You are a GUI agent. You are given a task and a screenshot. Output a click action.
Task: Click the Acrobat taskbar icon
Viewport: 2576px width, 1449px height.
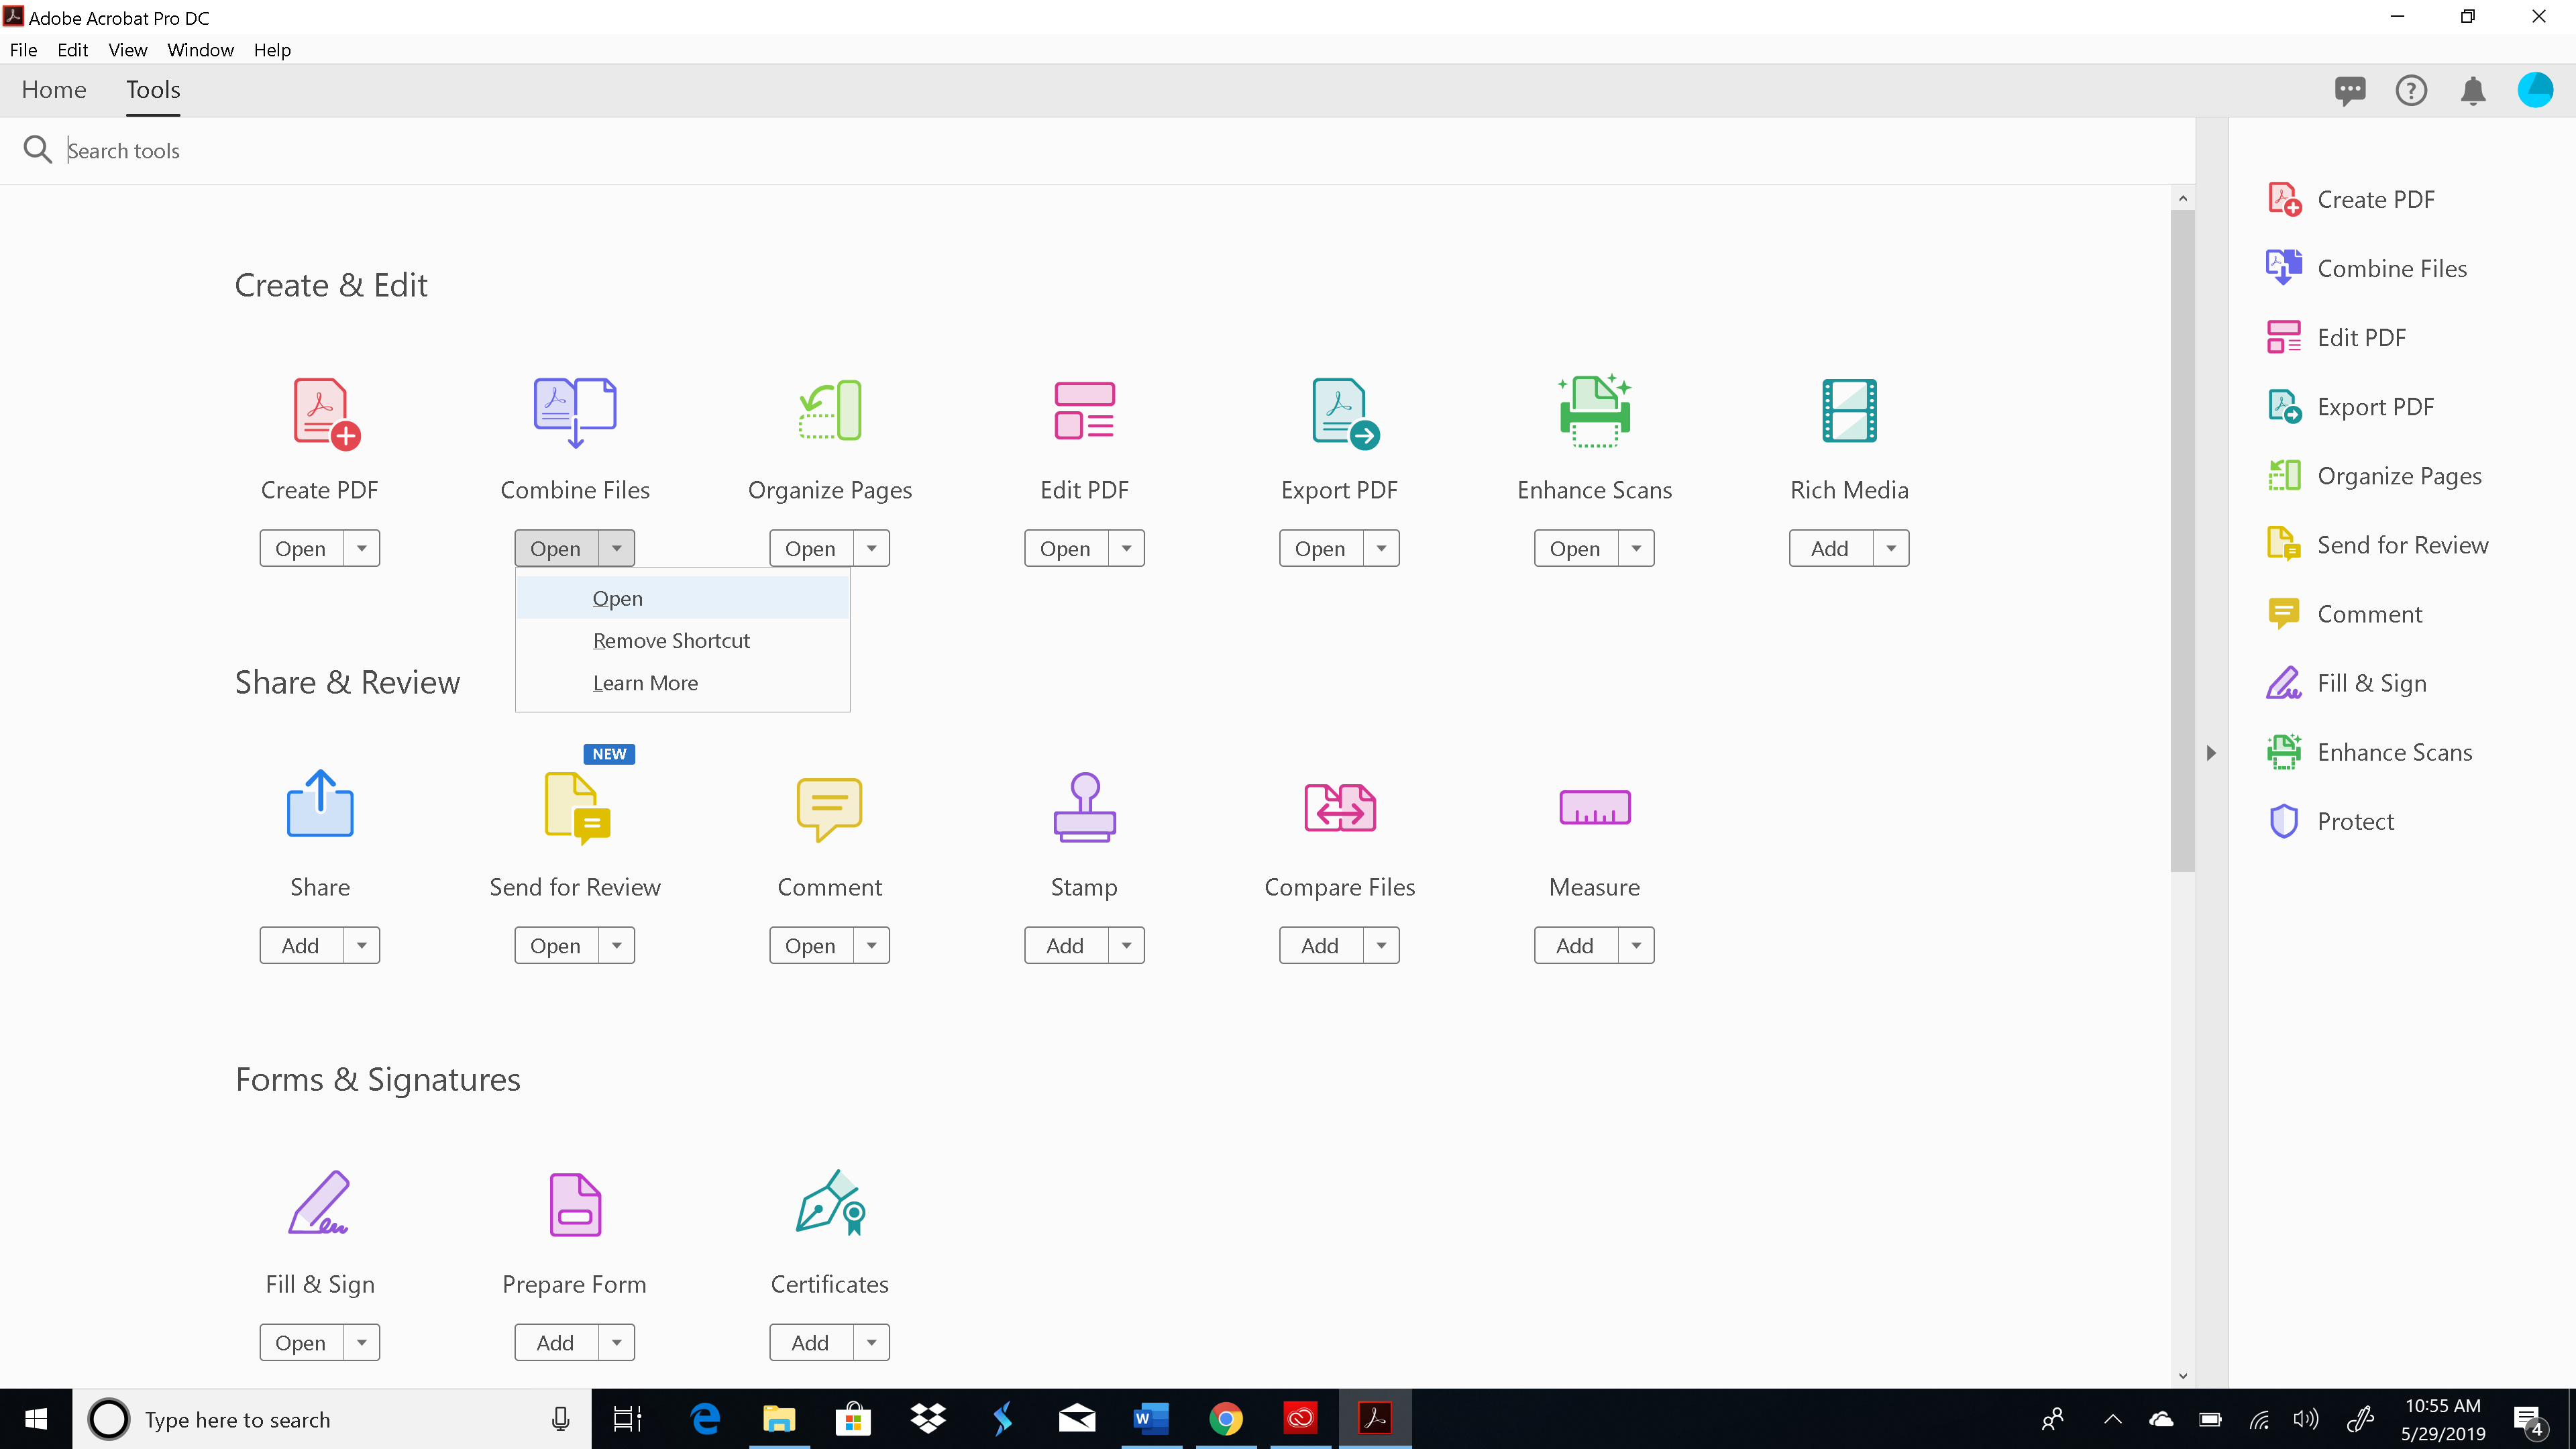coord(1377,1419)
